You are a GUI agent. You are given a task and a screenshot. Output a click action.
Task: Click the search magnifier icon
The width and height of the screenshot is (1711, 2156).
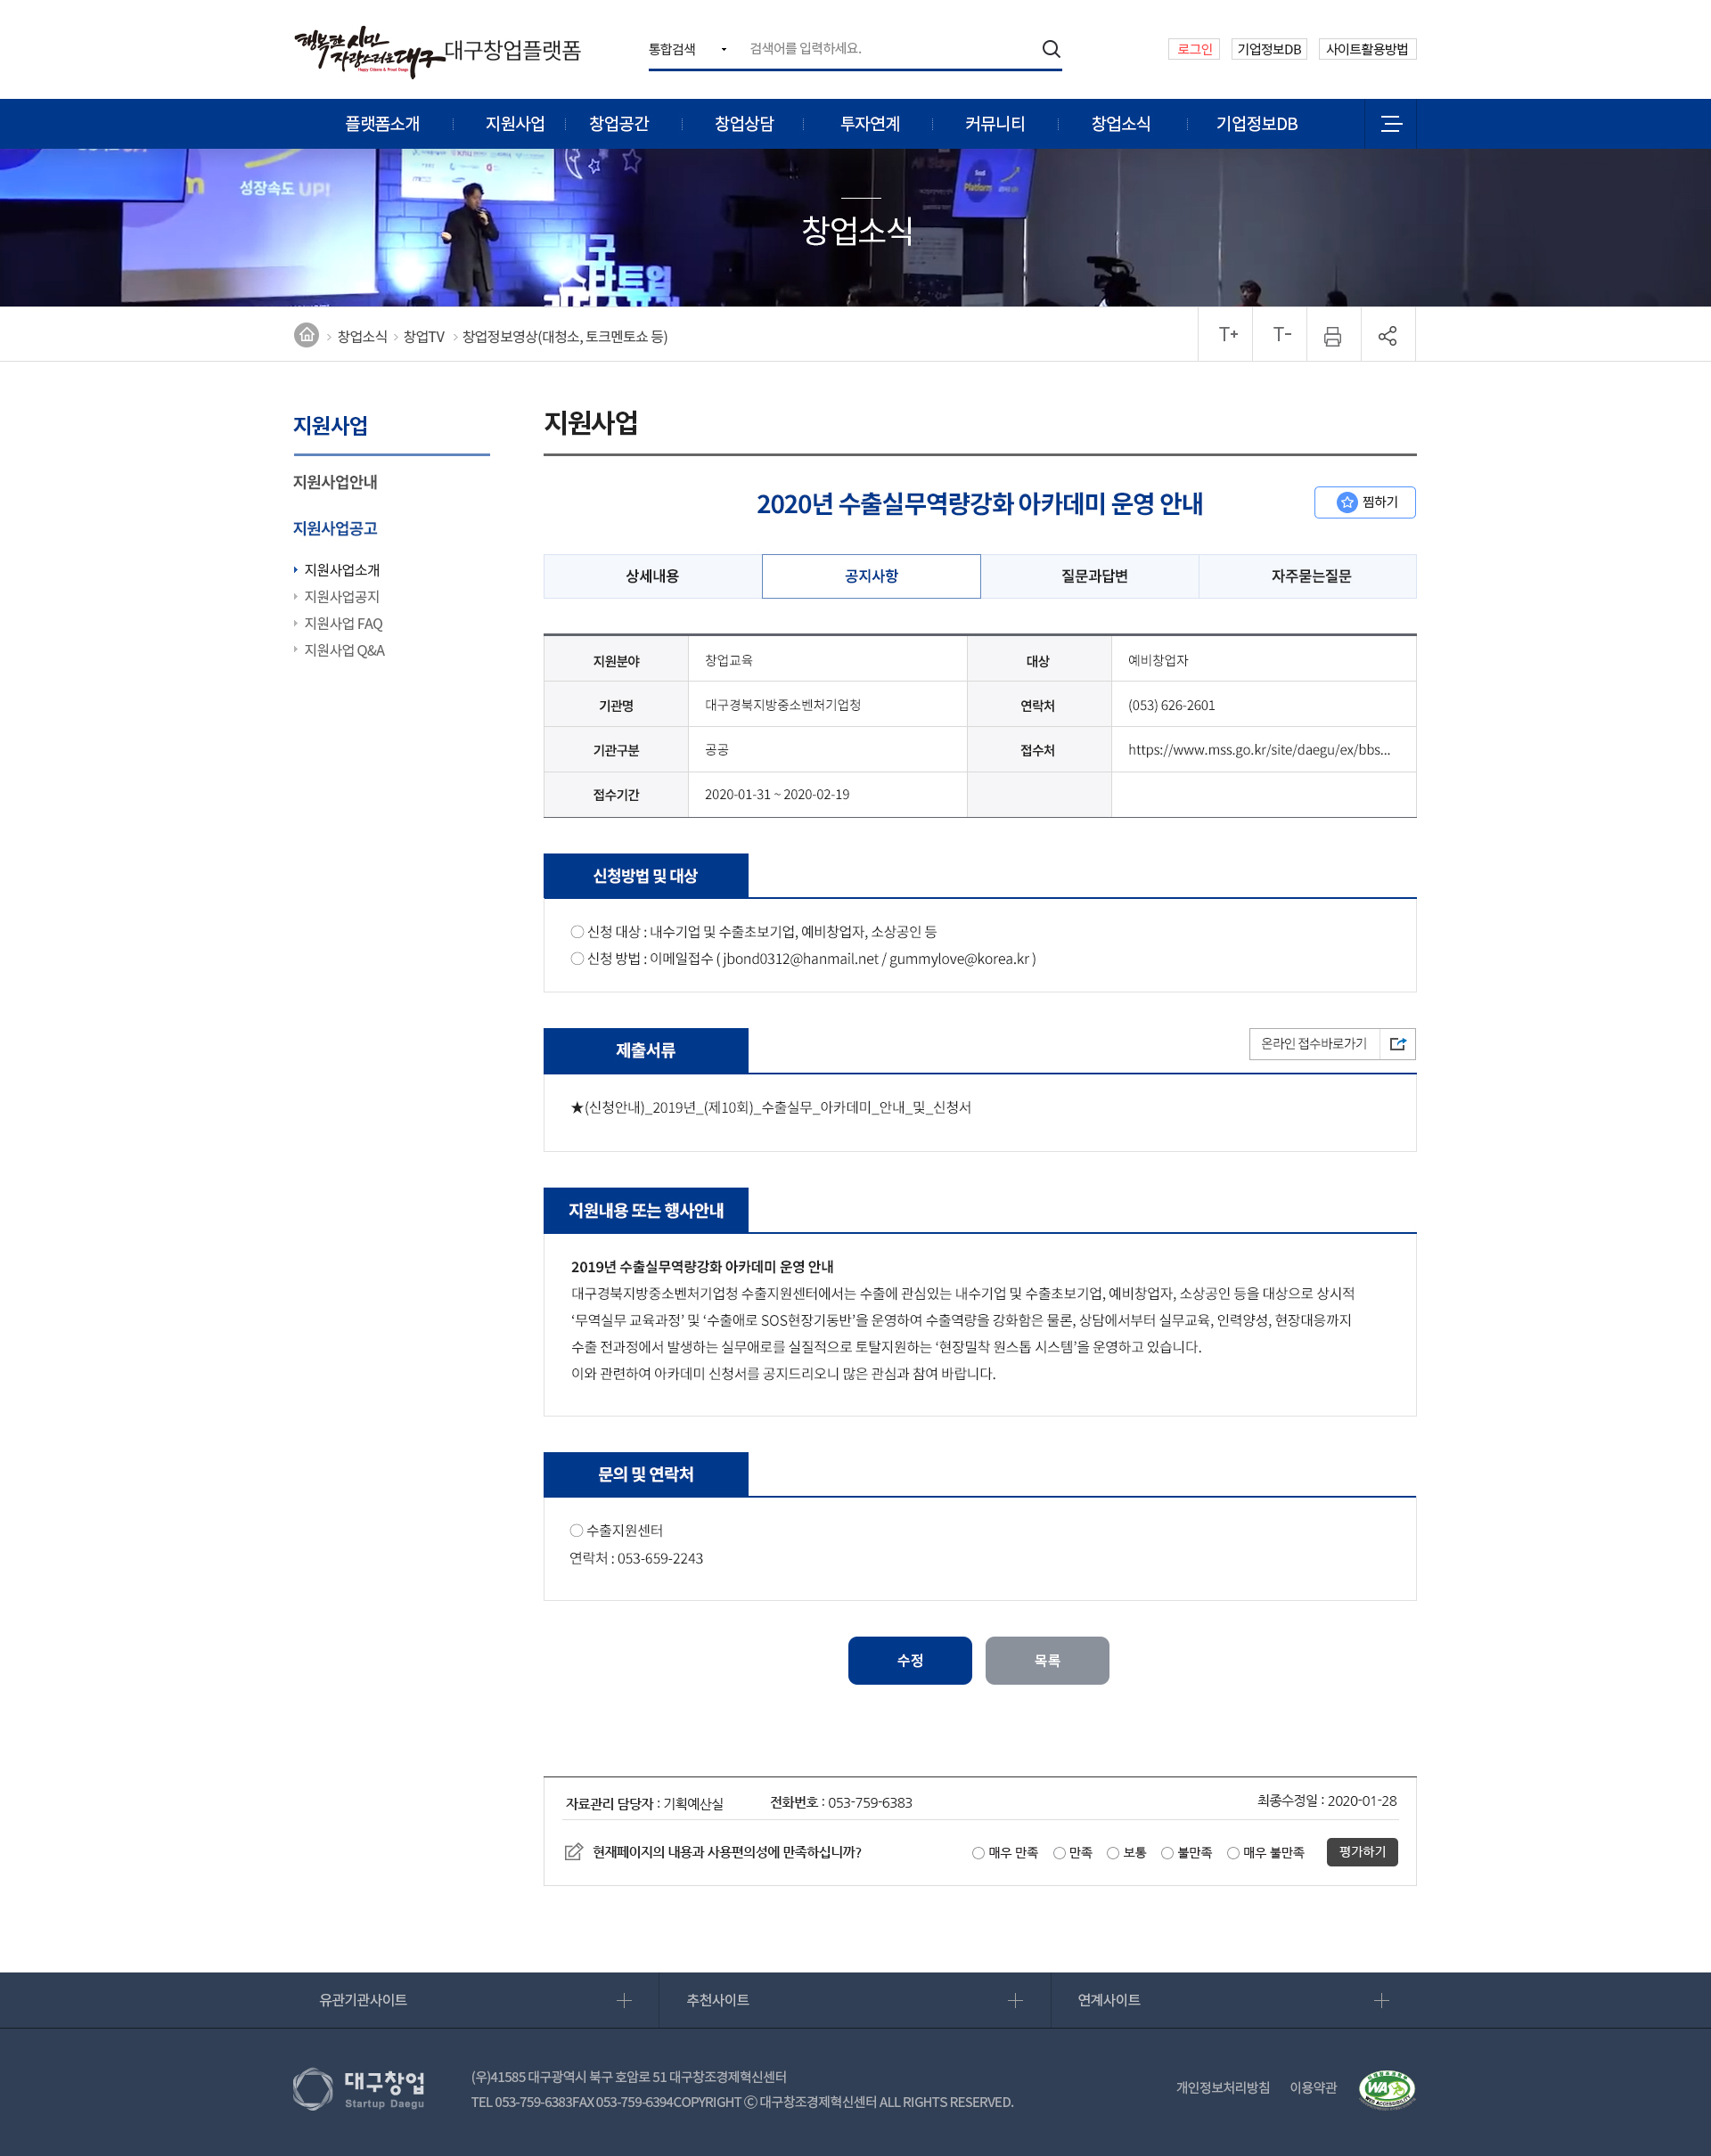point(1050,49)
